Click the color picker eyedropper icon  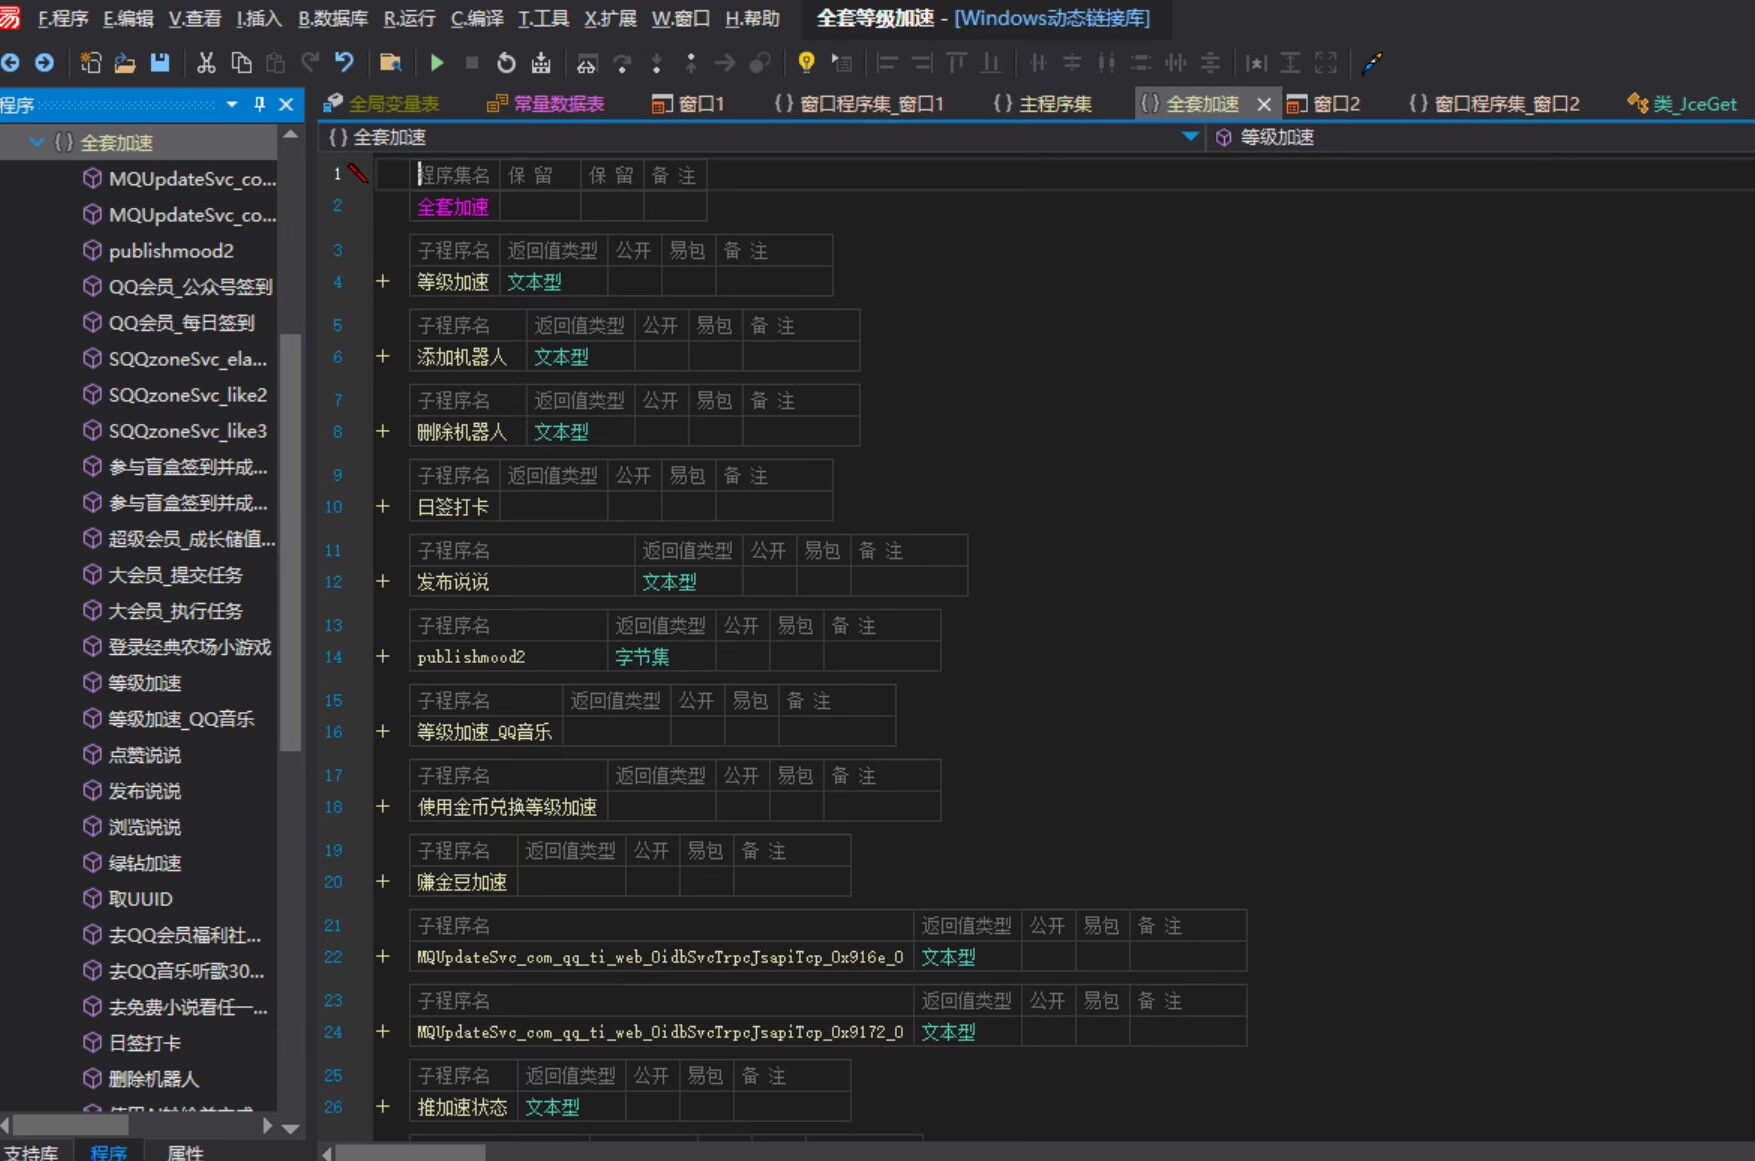pyautogui.click(x=1372, y=63)
